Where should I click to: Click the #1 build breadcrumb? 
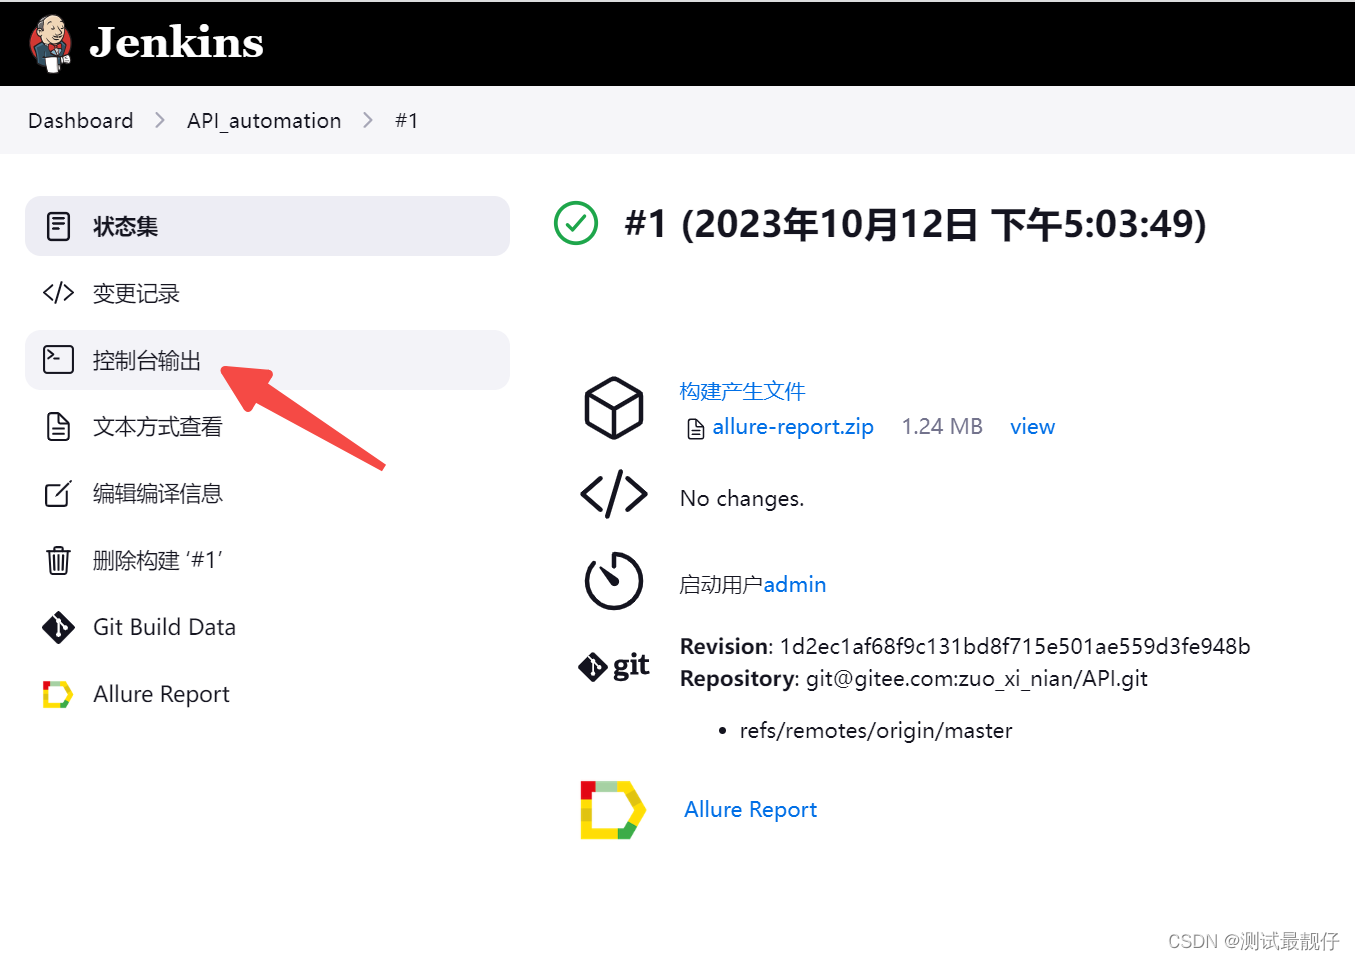(x=406, y=121)
